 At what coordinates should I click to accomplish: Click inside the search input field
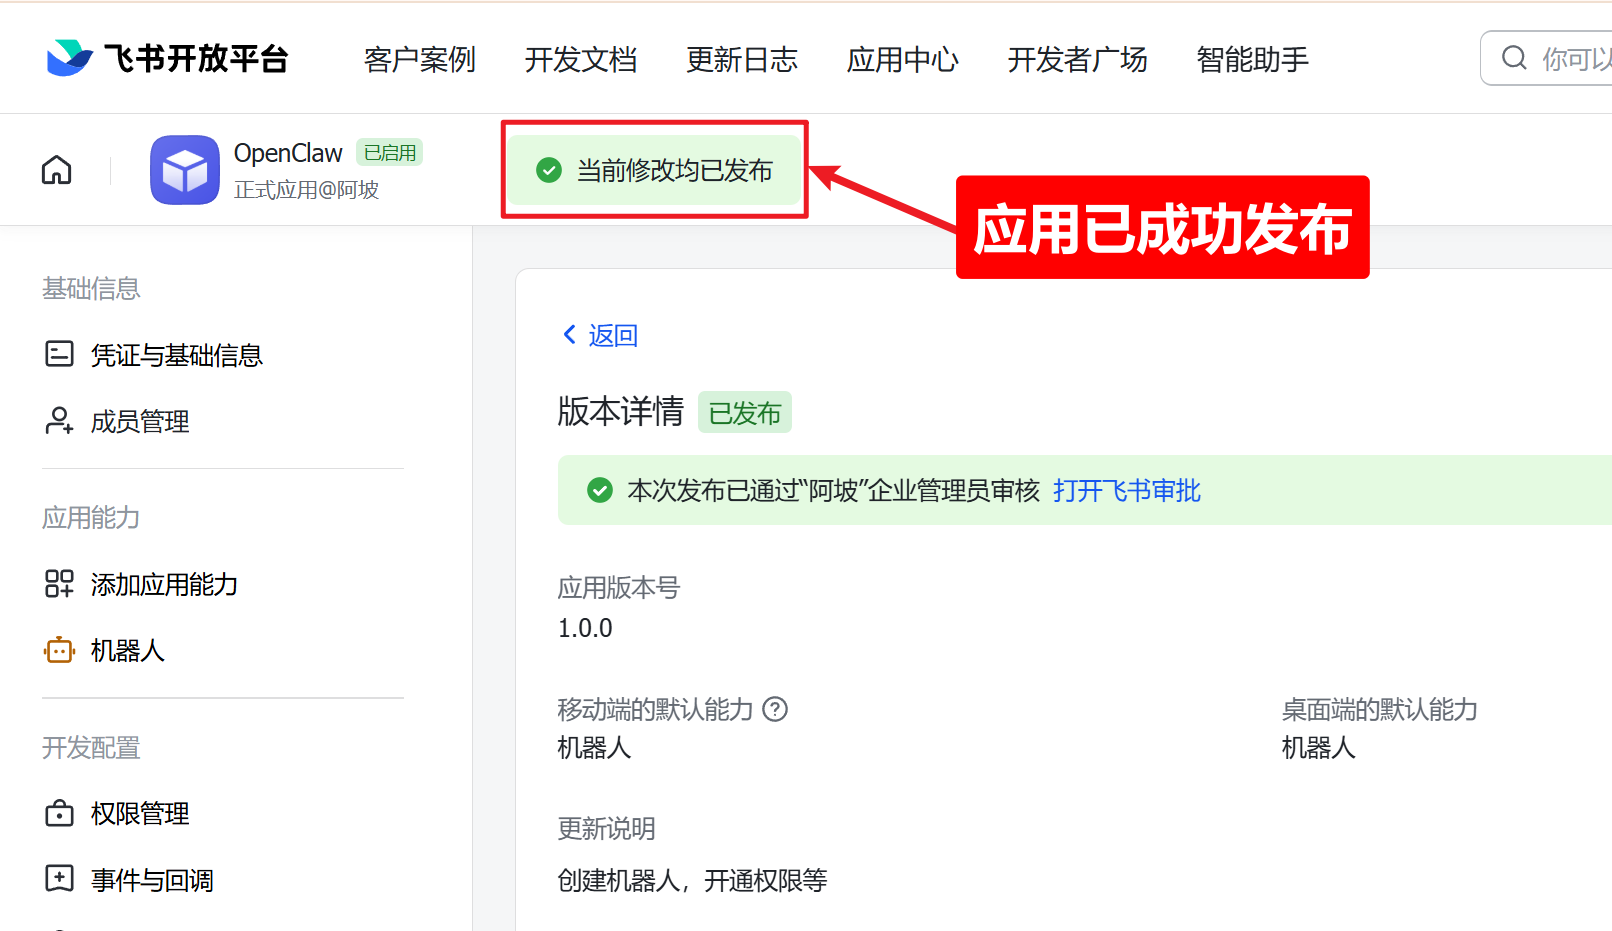point(1570,58)
